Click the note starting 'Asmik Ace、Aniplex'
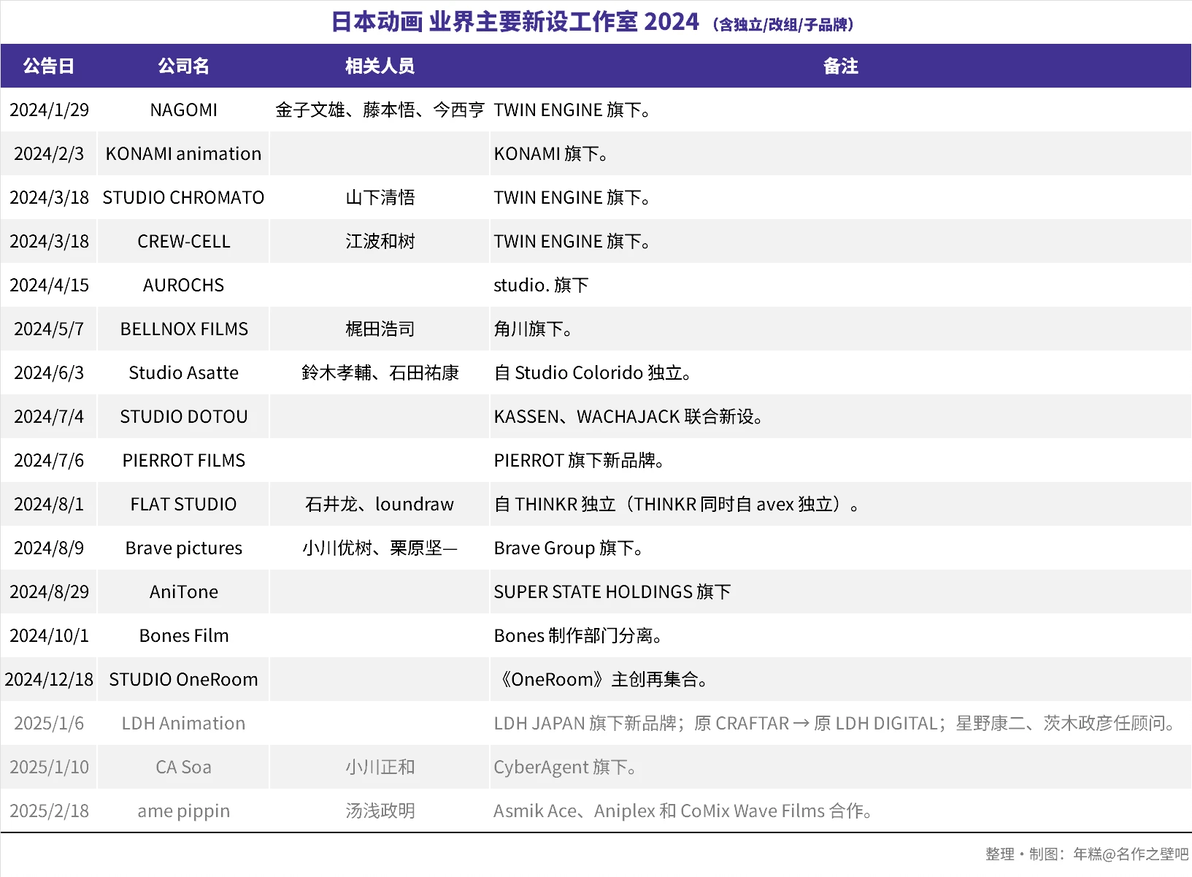The image size is (1192, 877). coord(682,811)
